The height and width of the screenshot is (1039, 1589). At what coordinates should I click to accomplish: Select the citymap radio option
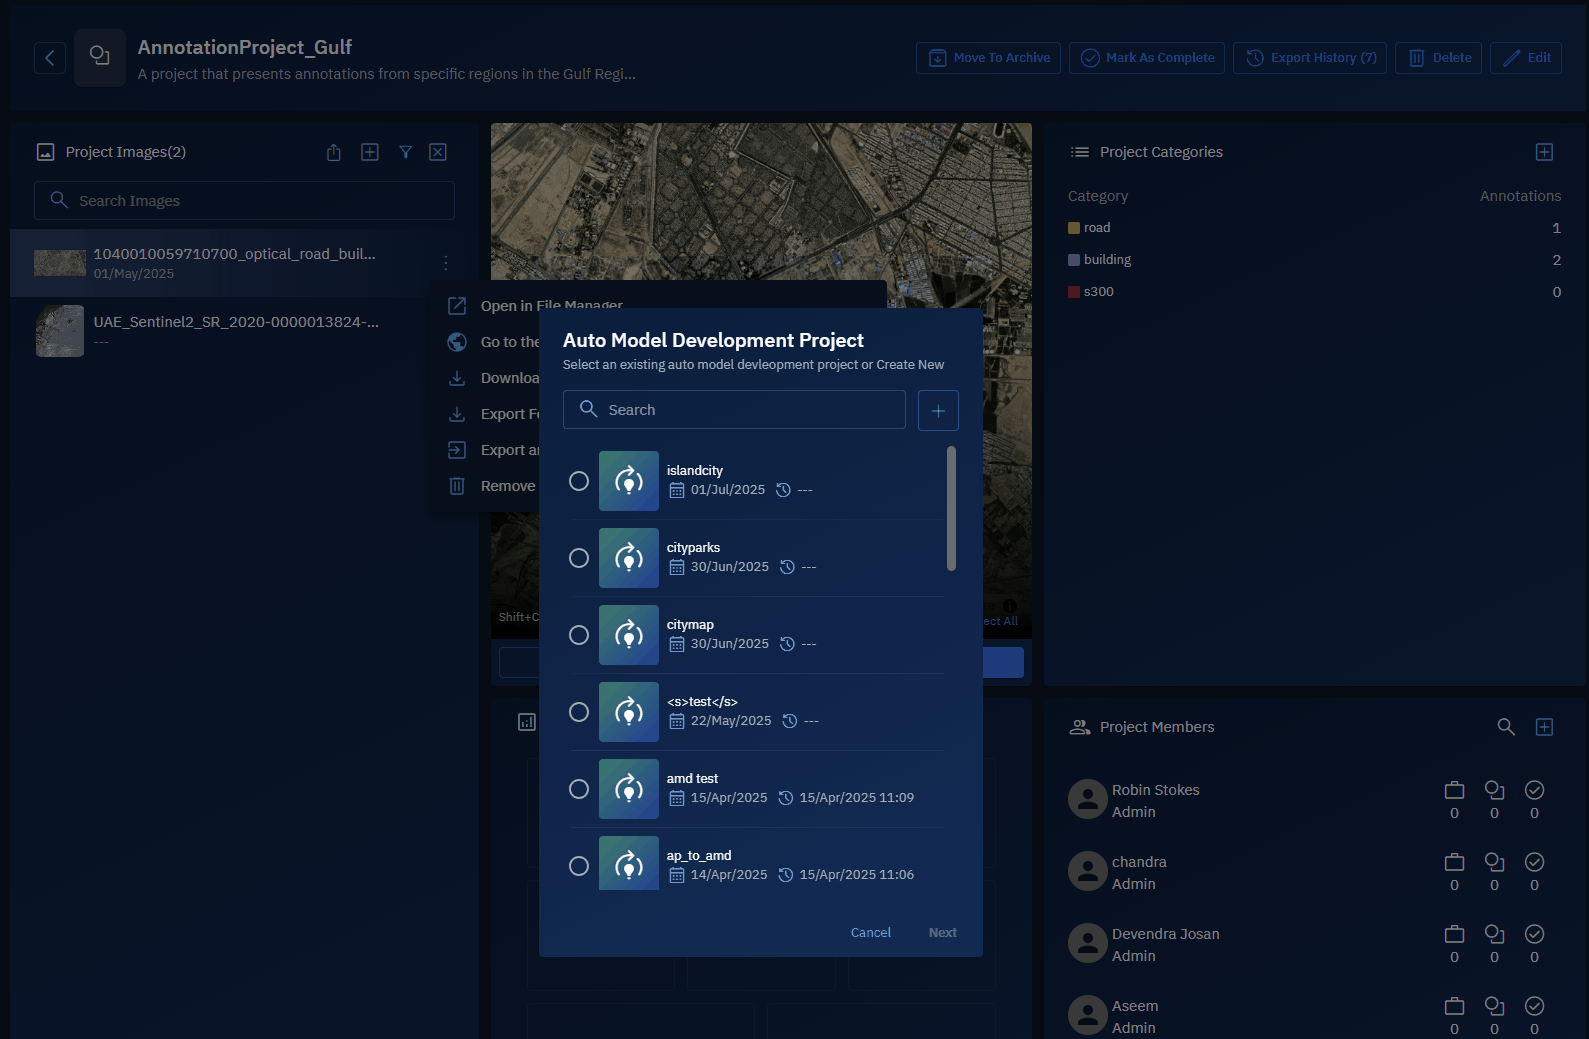579,635
